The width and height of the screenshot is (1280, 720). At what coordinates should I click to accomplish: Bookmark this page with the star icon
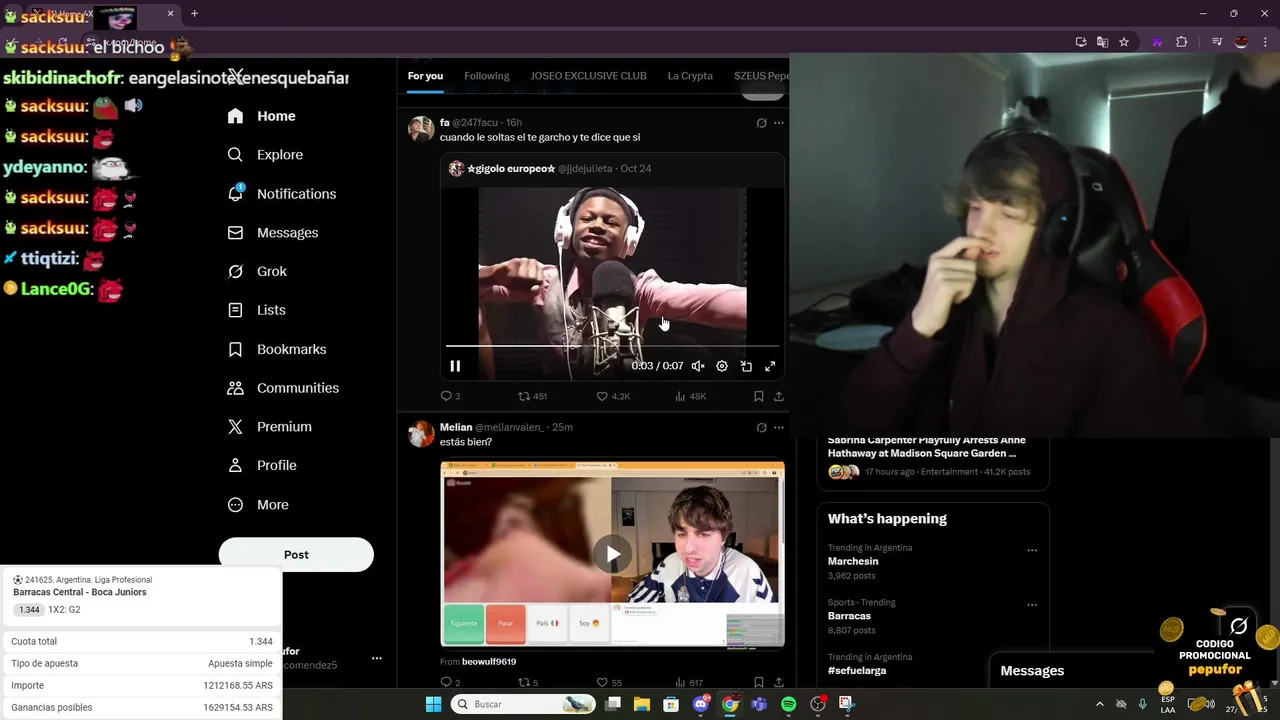tap(1124, 42)
